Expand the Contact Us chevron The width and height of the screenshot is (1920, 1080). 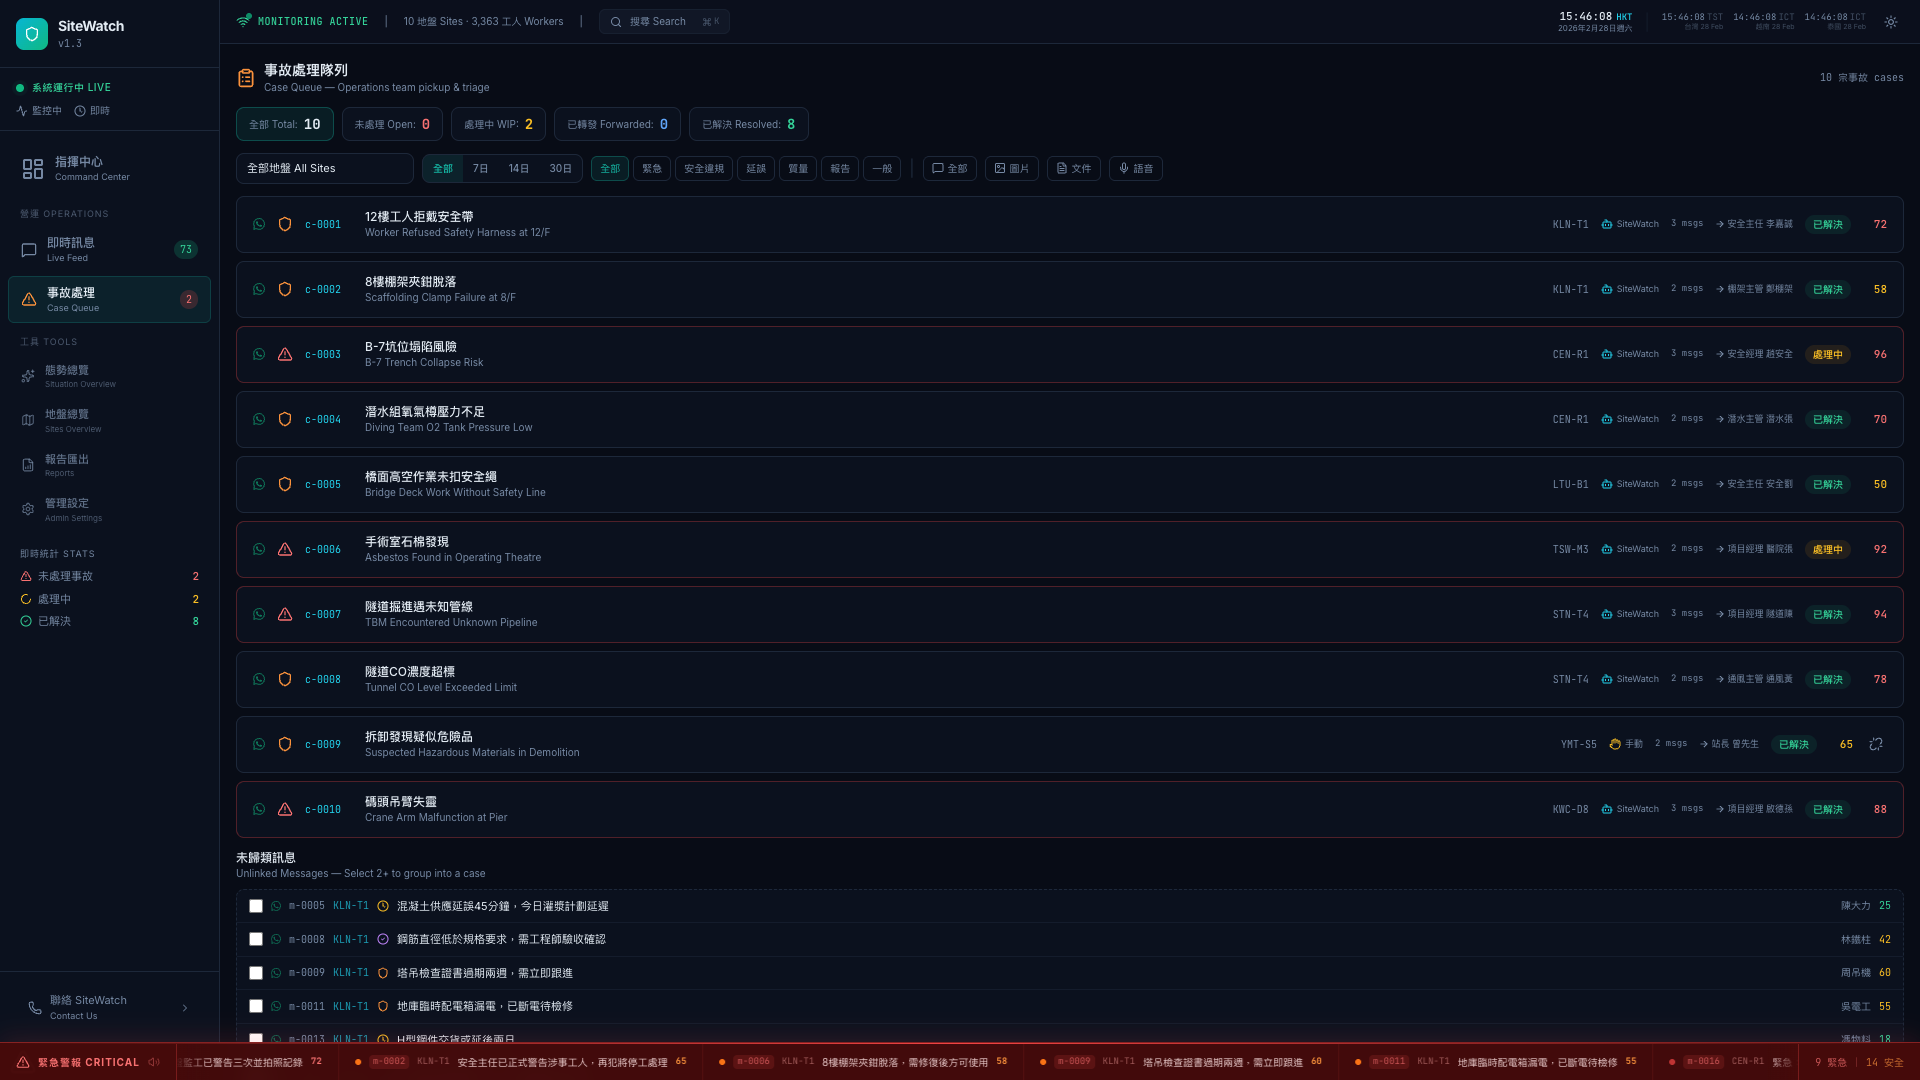coord(185,1008)
